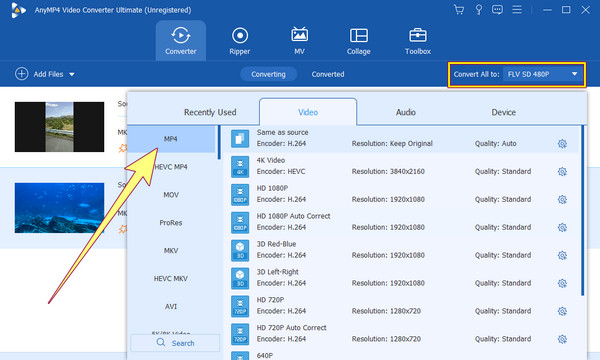
Task: Open the Convert All to dropdown
Action: click(x=543, y=74)
